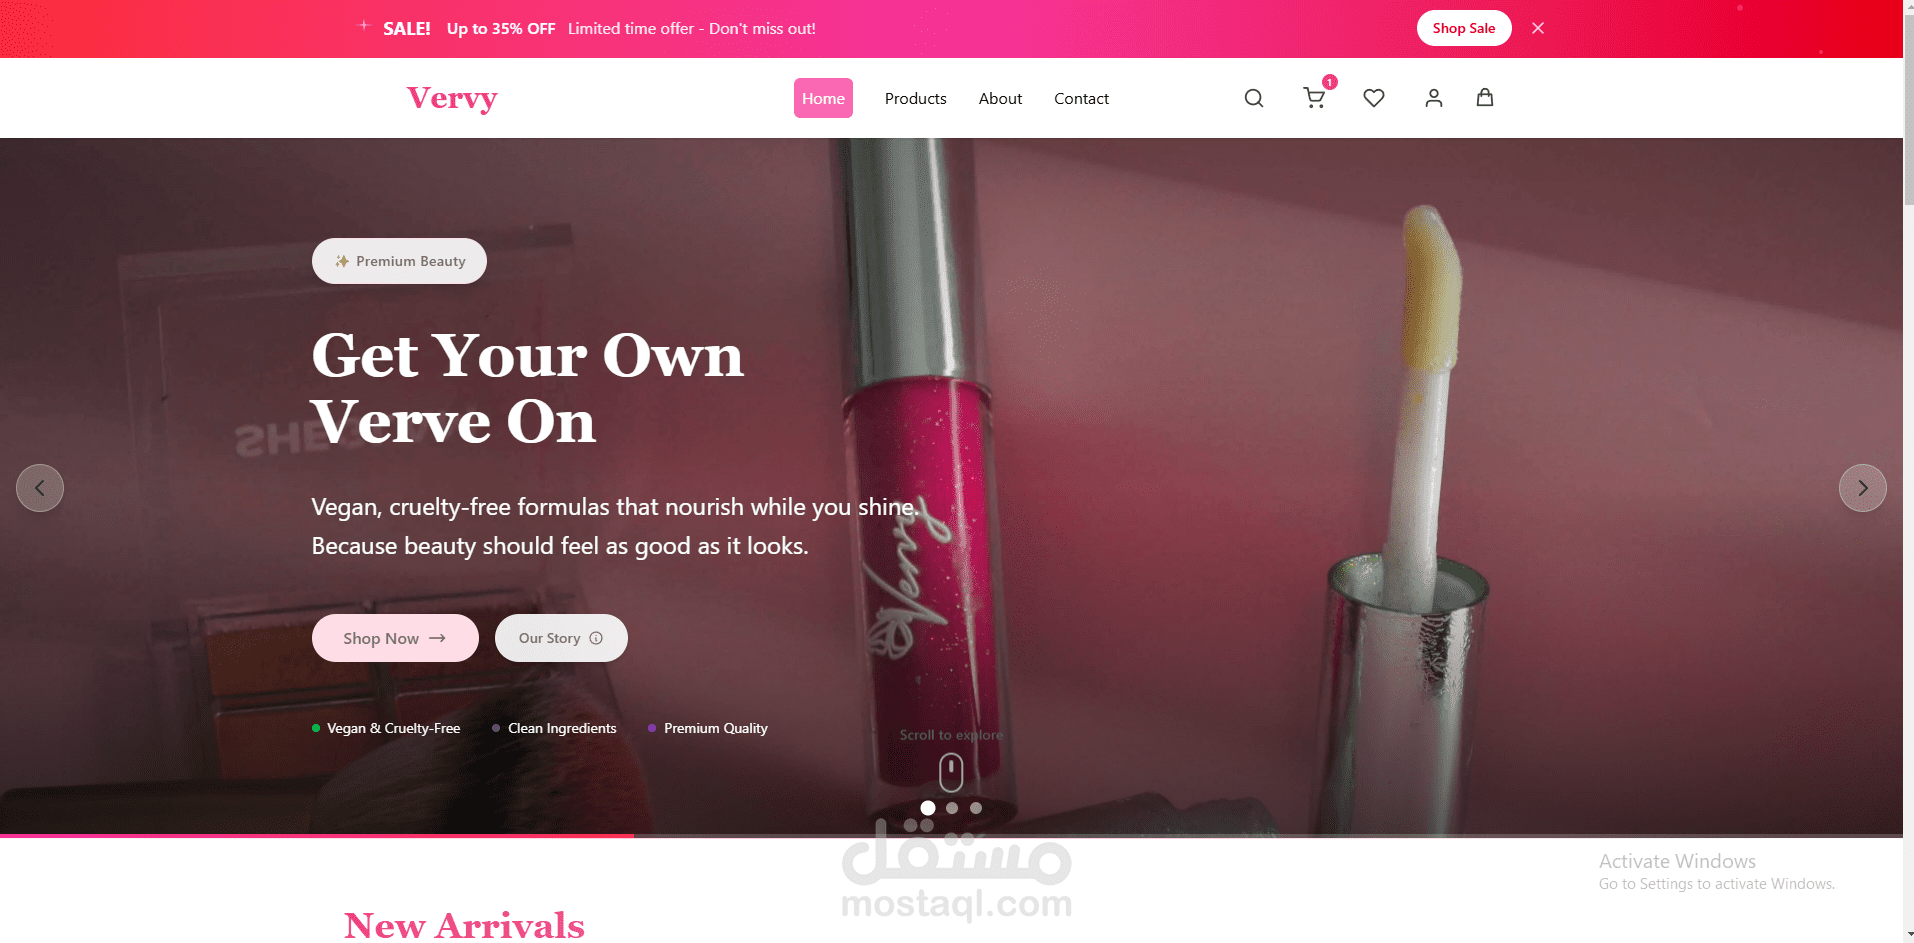
Task: Open the Products menu item
Action: (915, 98)
